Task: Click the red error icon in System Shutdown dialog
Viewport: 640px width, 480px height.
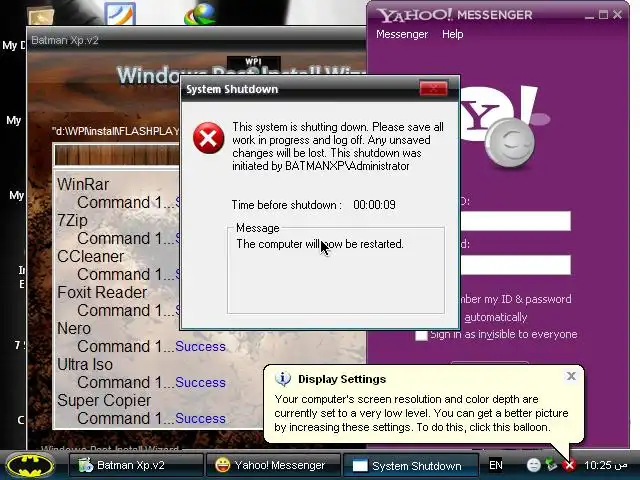Action: pyautogui.click(x=209, y=138)
